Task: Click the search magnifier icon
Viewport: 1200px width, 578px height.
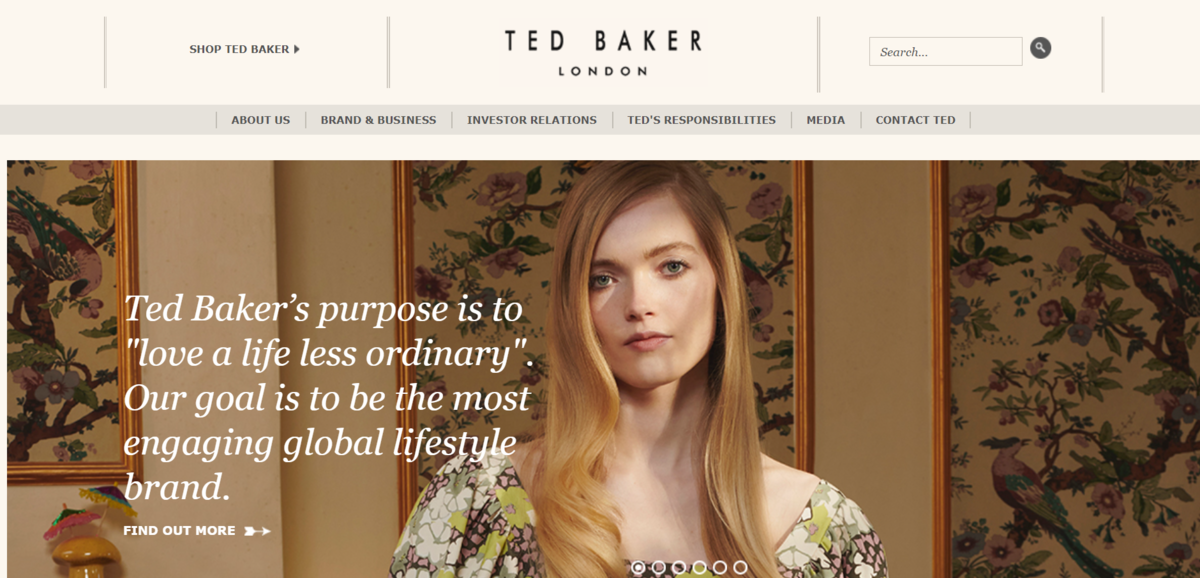Action: pyautogui.click(x=1040, y=48)
